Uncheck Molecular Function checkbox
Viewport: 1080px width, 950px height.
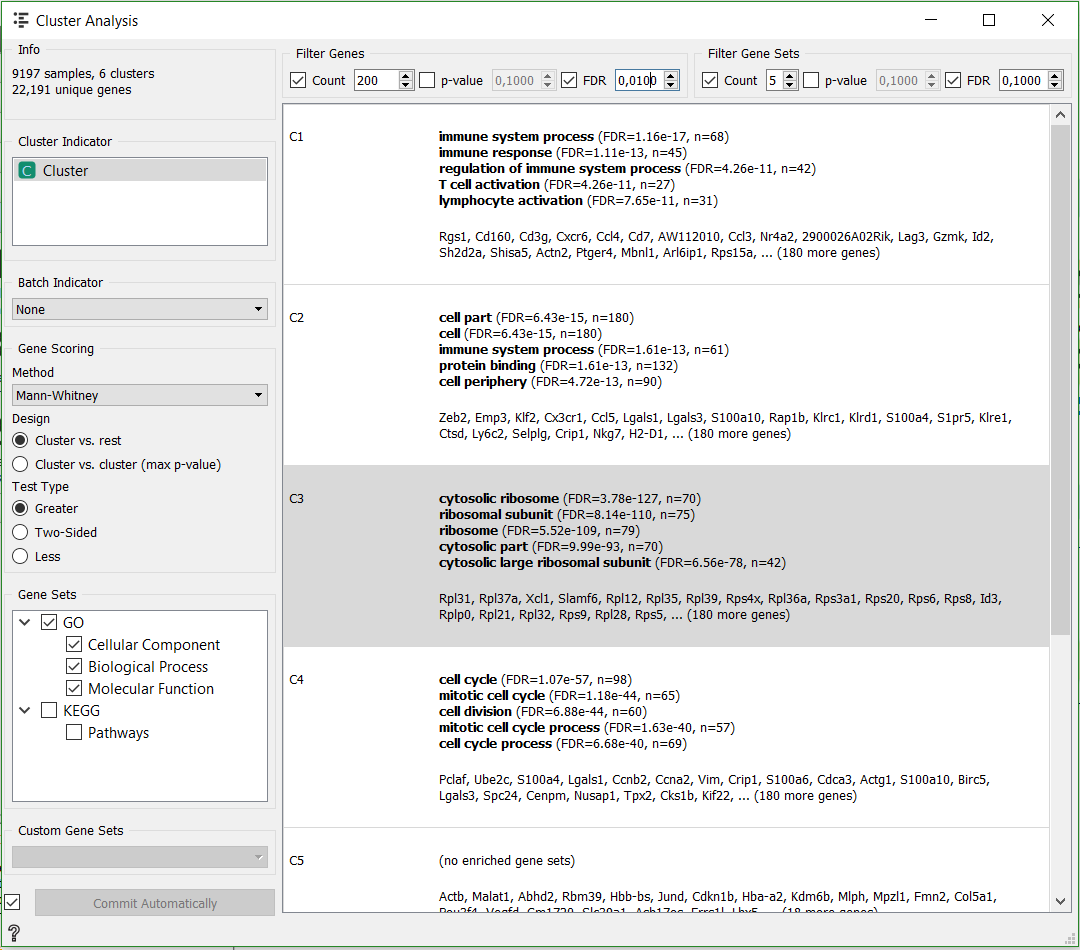pos(74,688)
